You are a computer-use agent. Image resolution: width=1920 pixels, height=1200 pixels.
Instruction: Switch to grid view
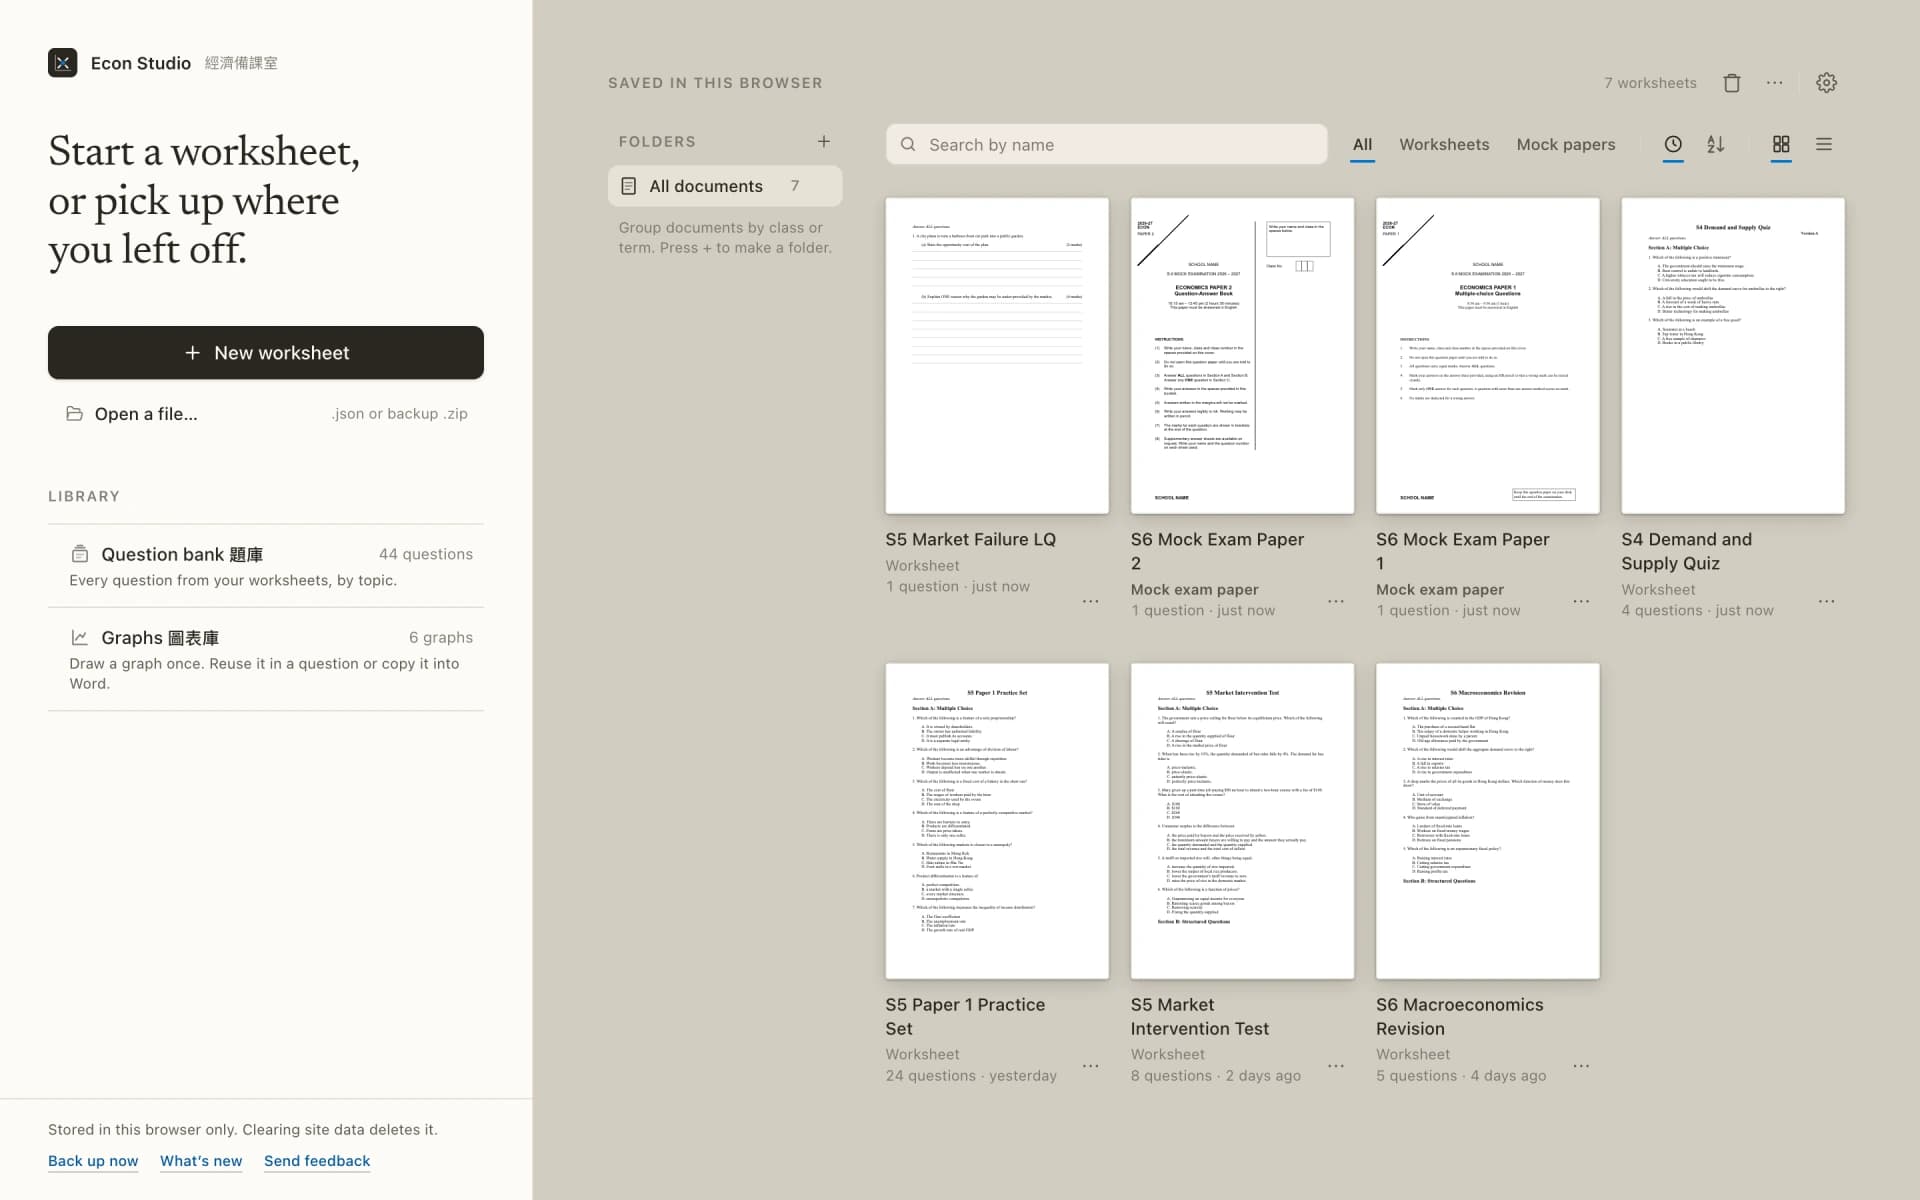tap(1781, 144)
